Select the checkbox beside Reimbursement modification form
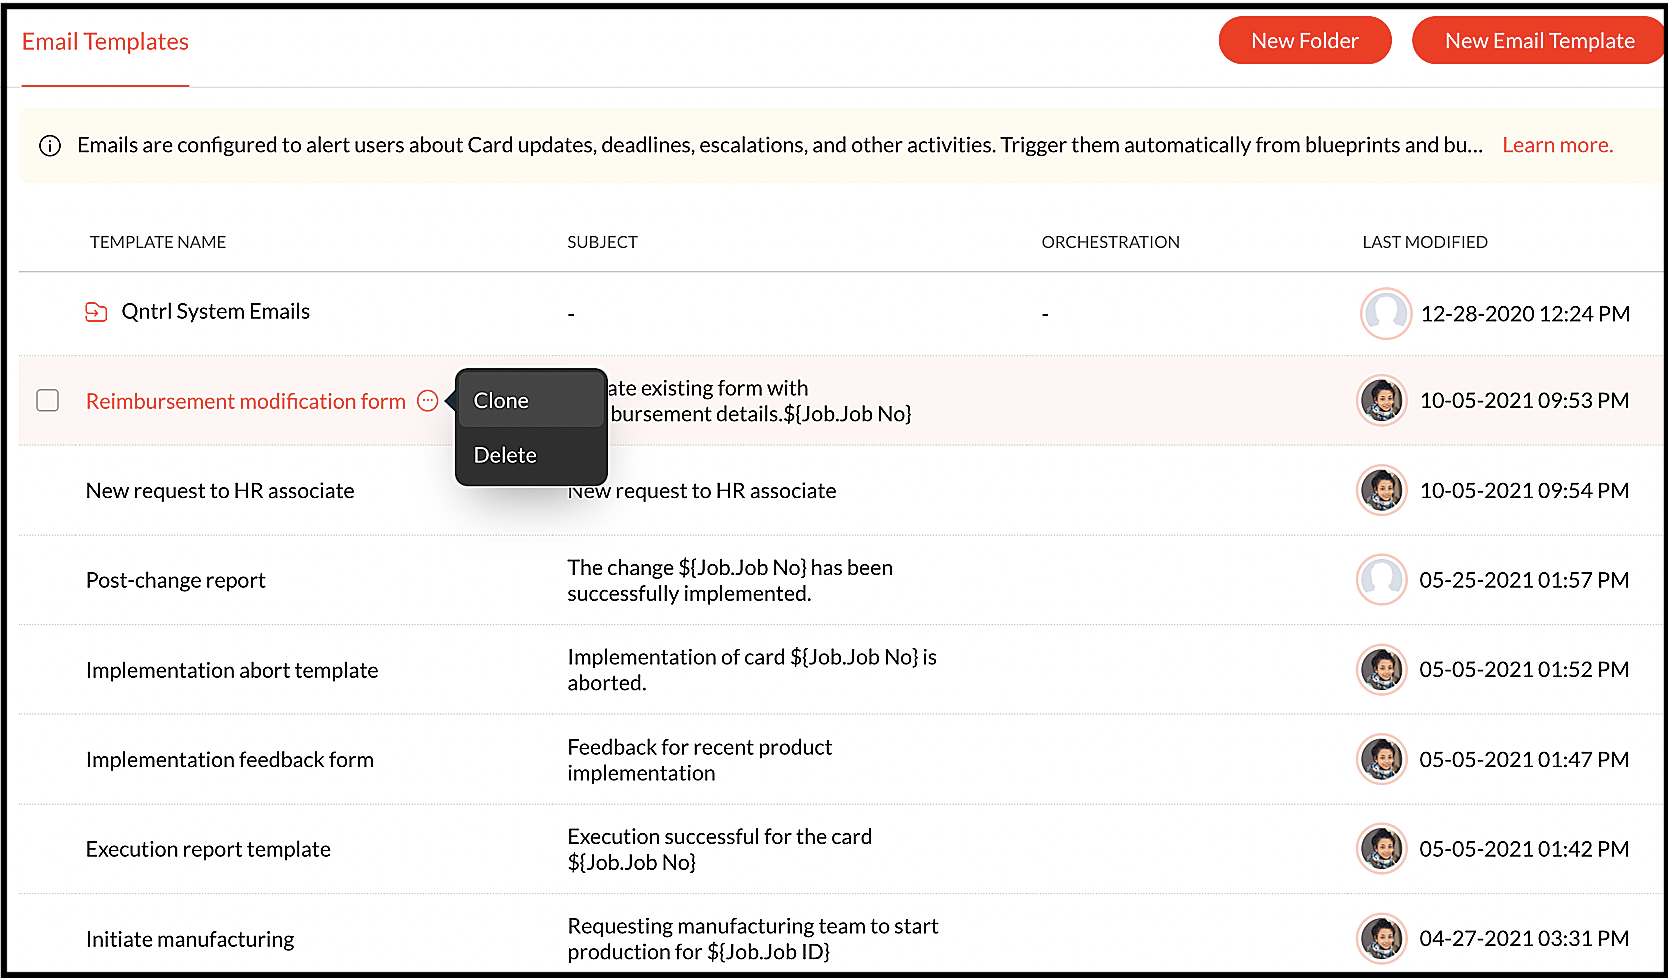Screen dimensions: 1668x978 tap(47, 400)
